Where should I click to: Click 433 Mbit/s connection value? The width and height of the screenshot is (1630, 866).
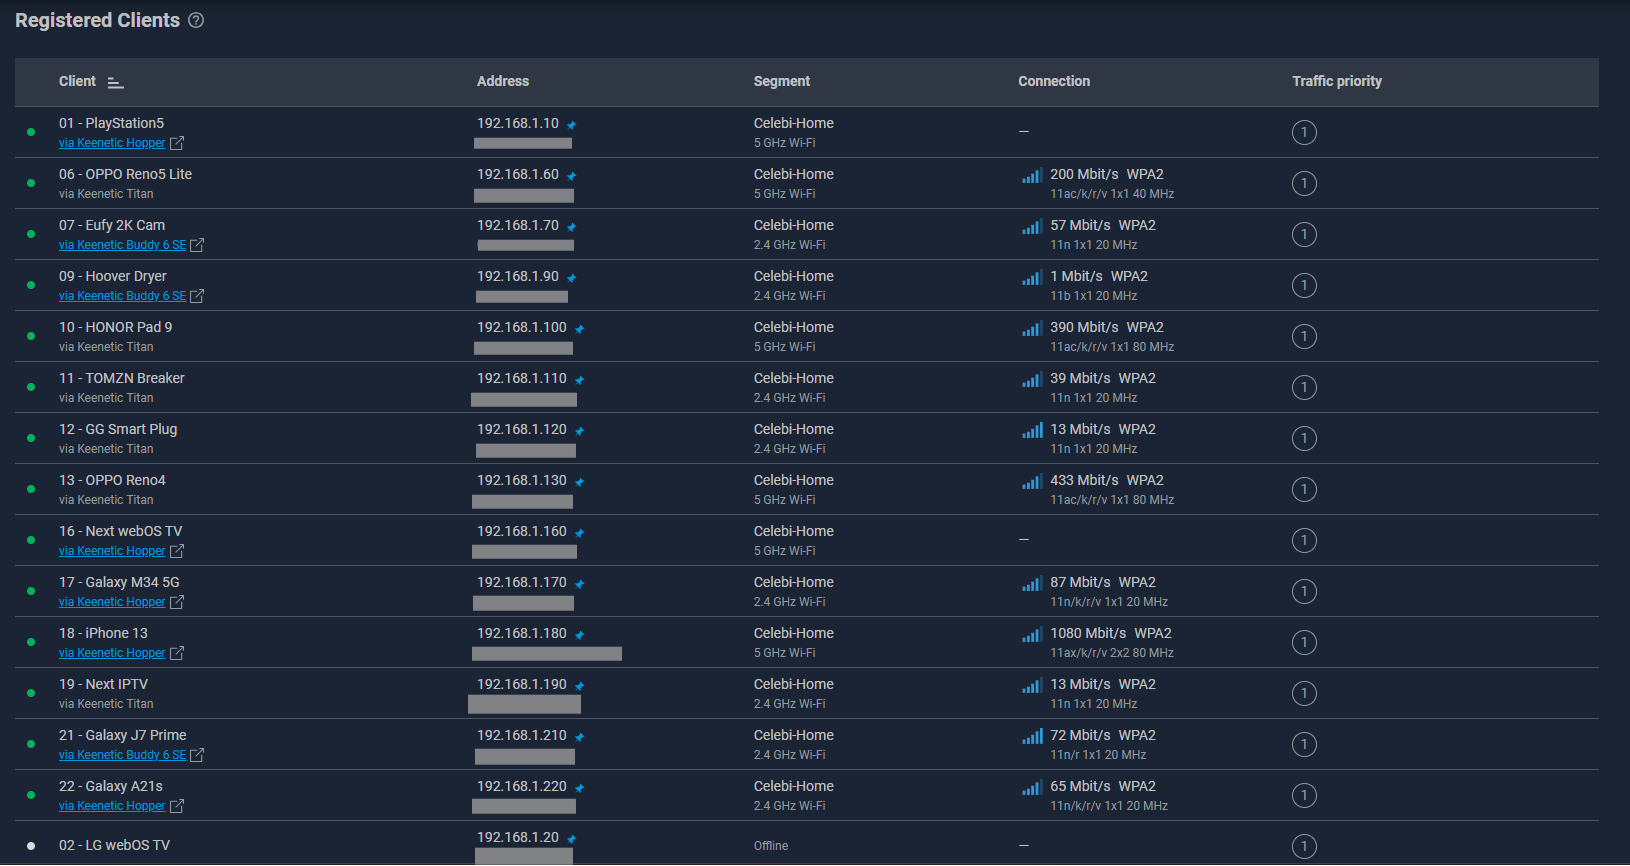pos(1084,480)
